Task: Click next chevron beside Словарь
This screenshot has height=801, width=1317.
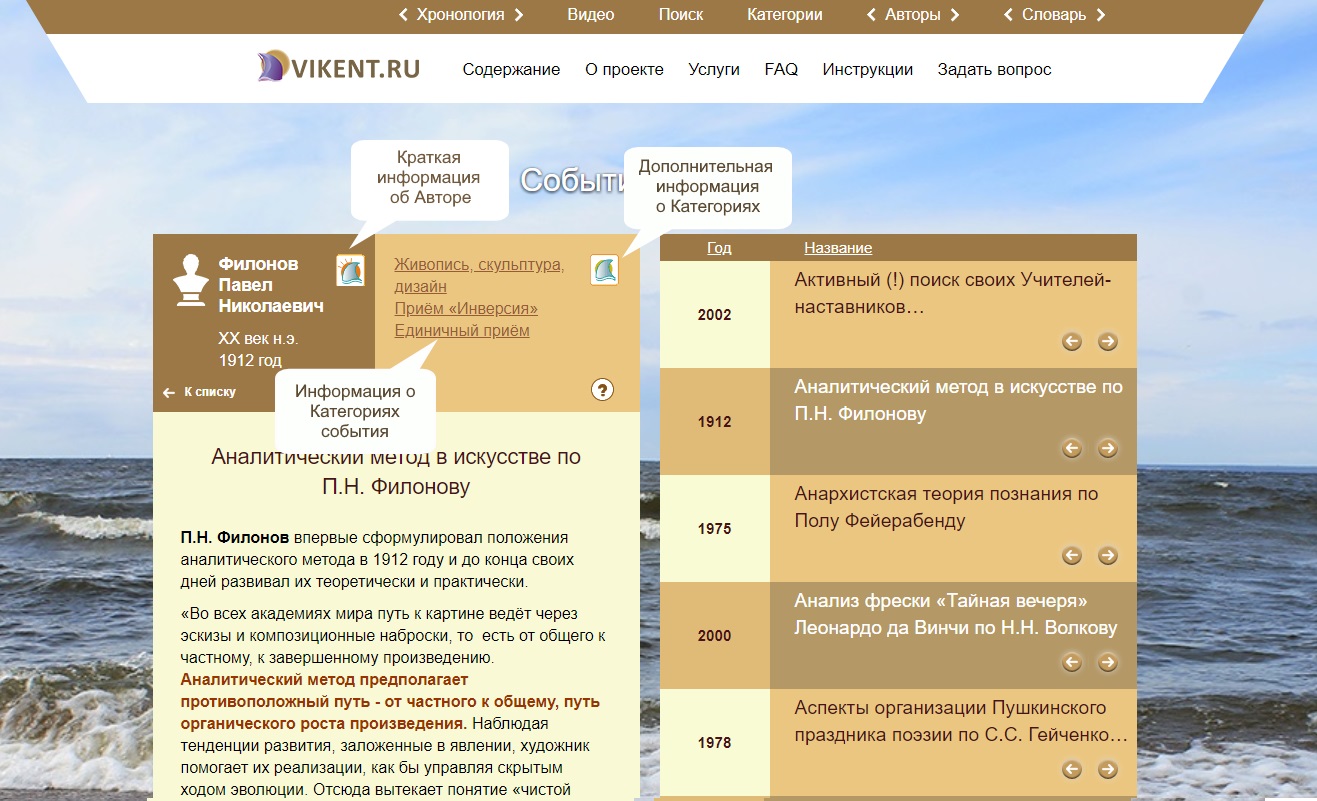Action: point(1101,15)
